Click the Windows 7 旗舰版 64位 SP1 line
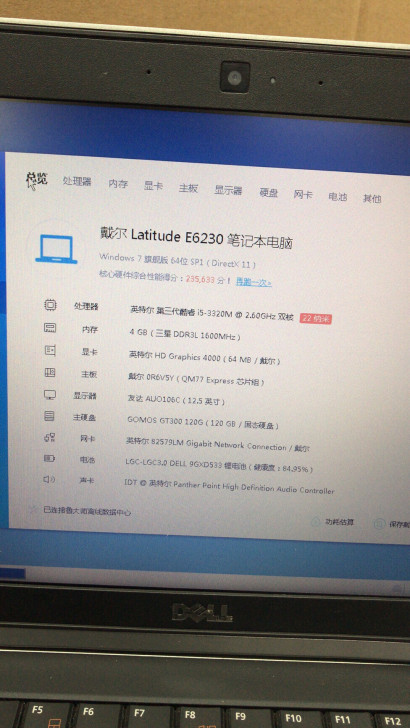The height and width of the screenshot is (728, 410). coord(177,260)
